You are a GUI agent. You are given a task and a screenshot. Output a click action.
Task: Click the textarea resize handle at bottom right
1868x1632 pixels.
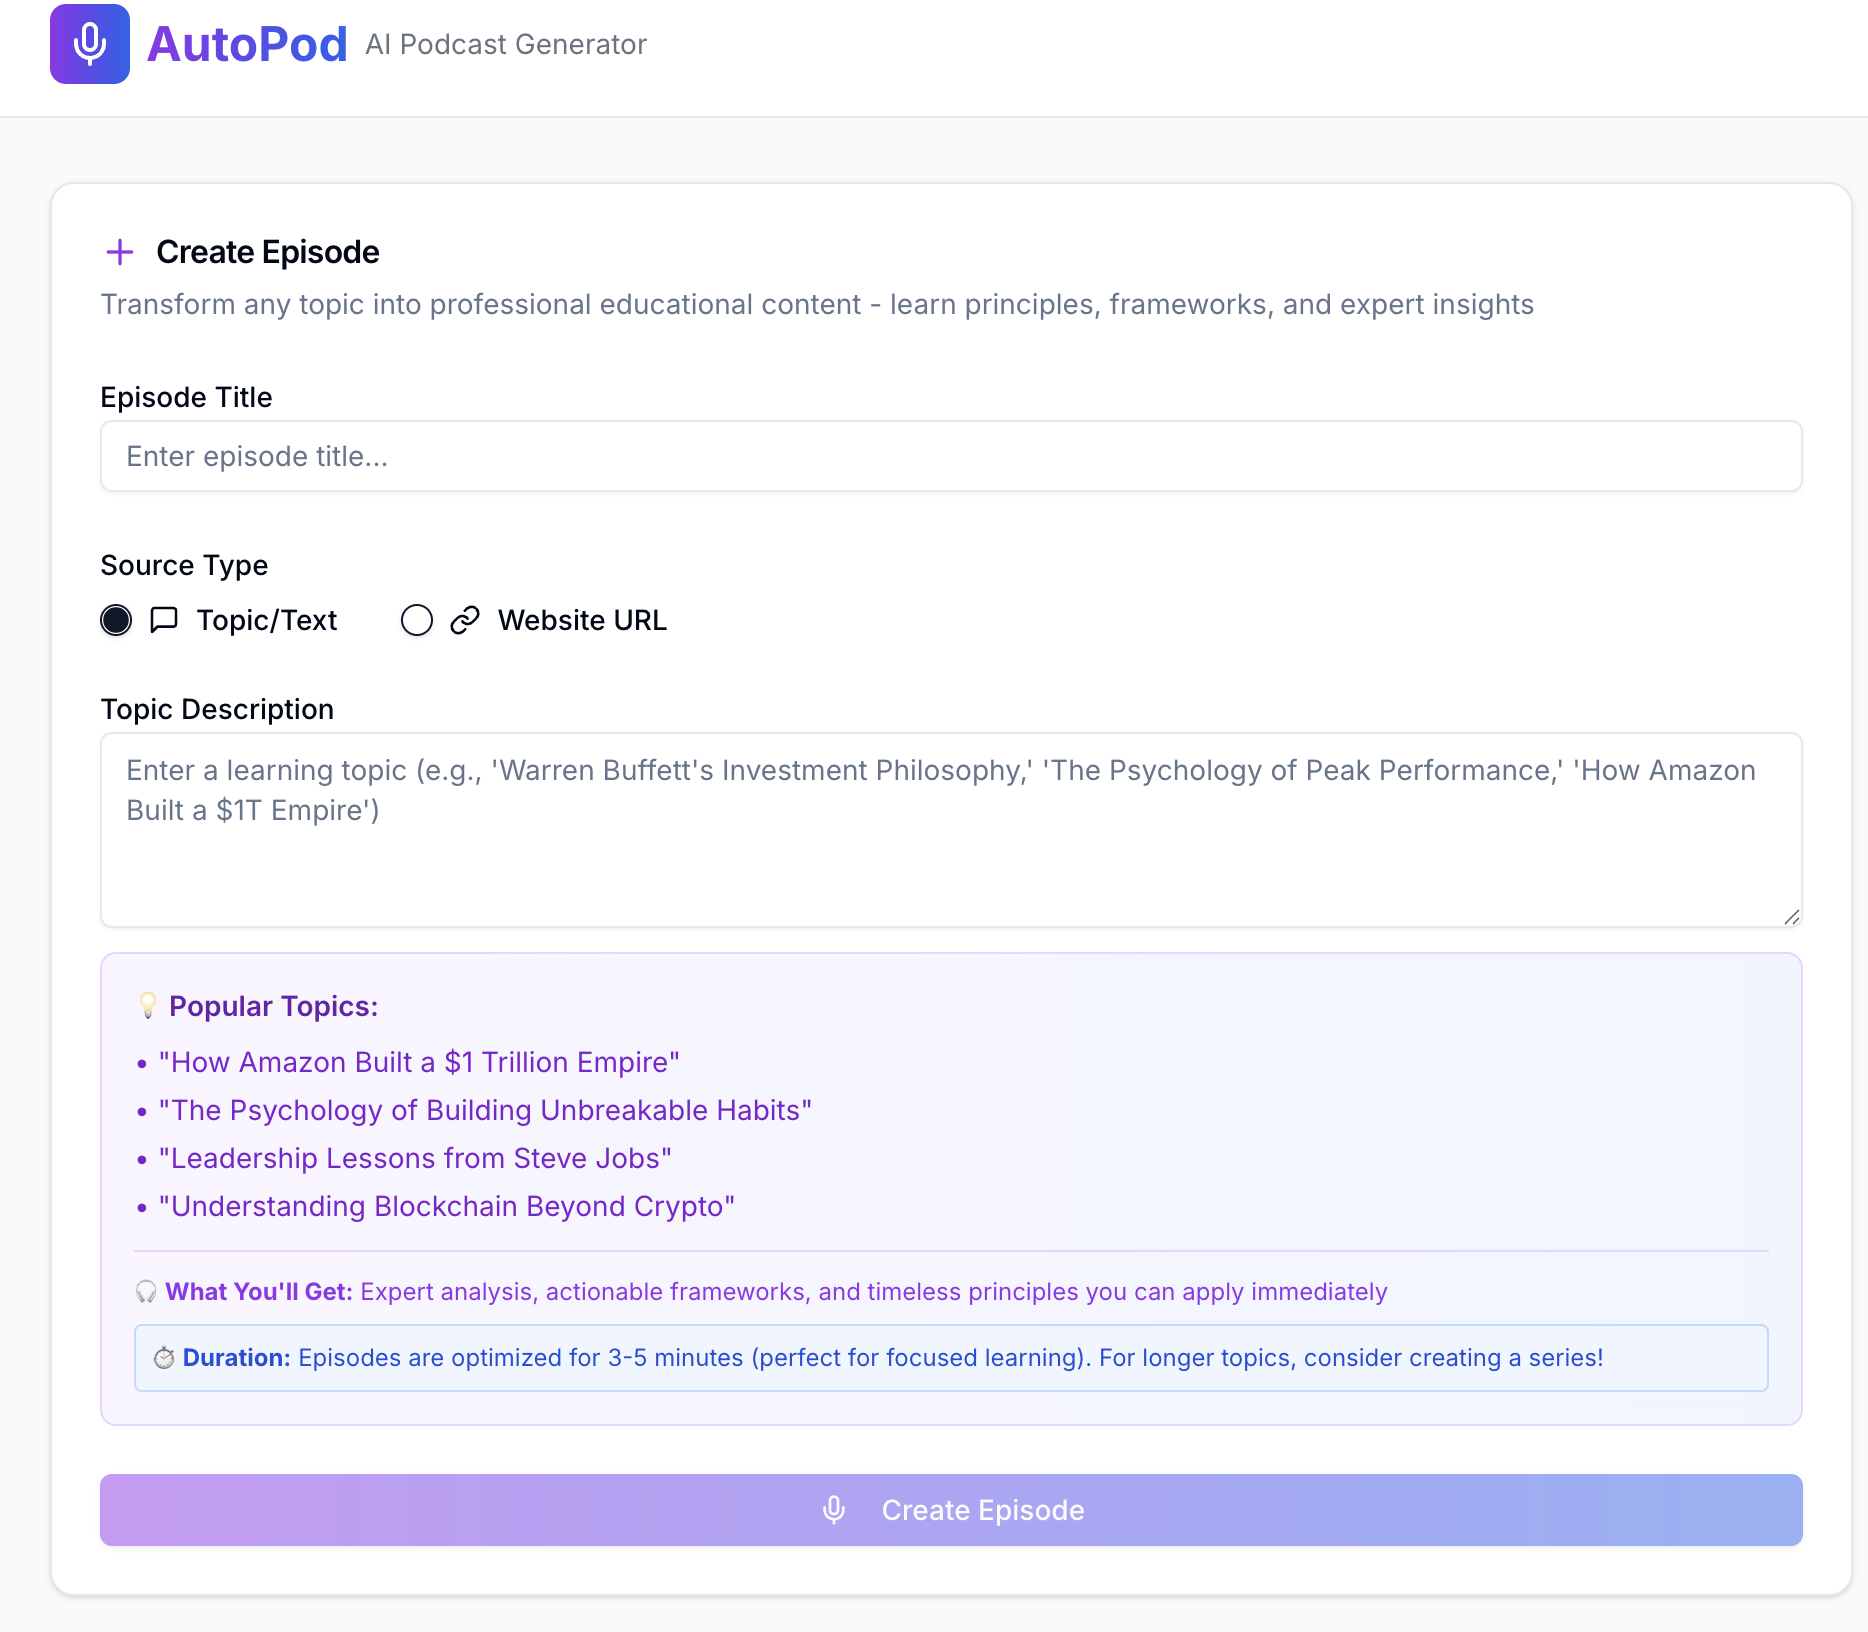click(x=1791, y=918)
